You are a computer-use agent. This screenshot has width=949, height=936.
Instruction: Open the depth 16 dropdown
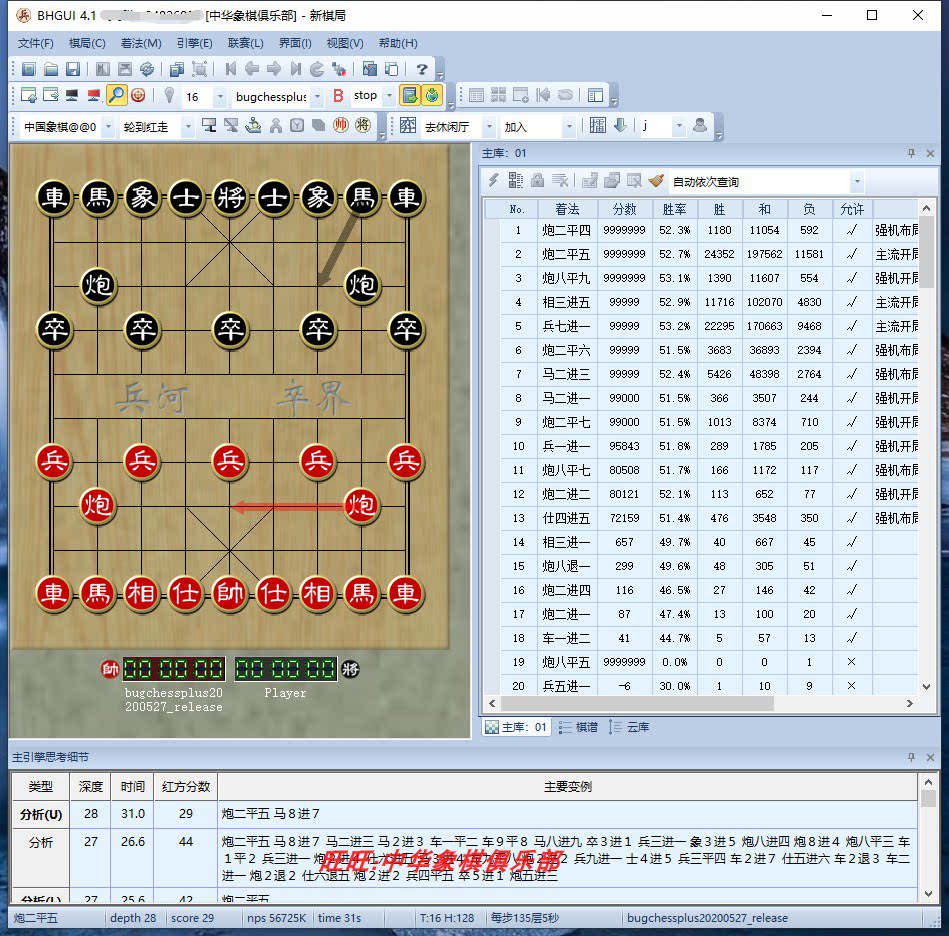220,96
